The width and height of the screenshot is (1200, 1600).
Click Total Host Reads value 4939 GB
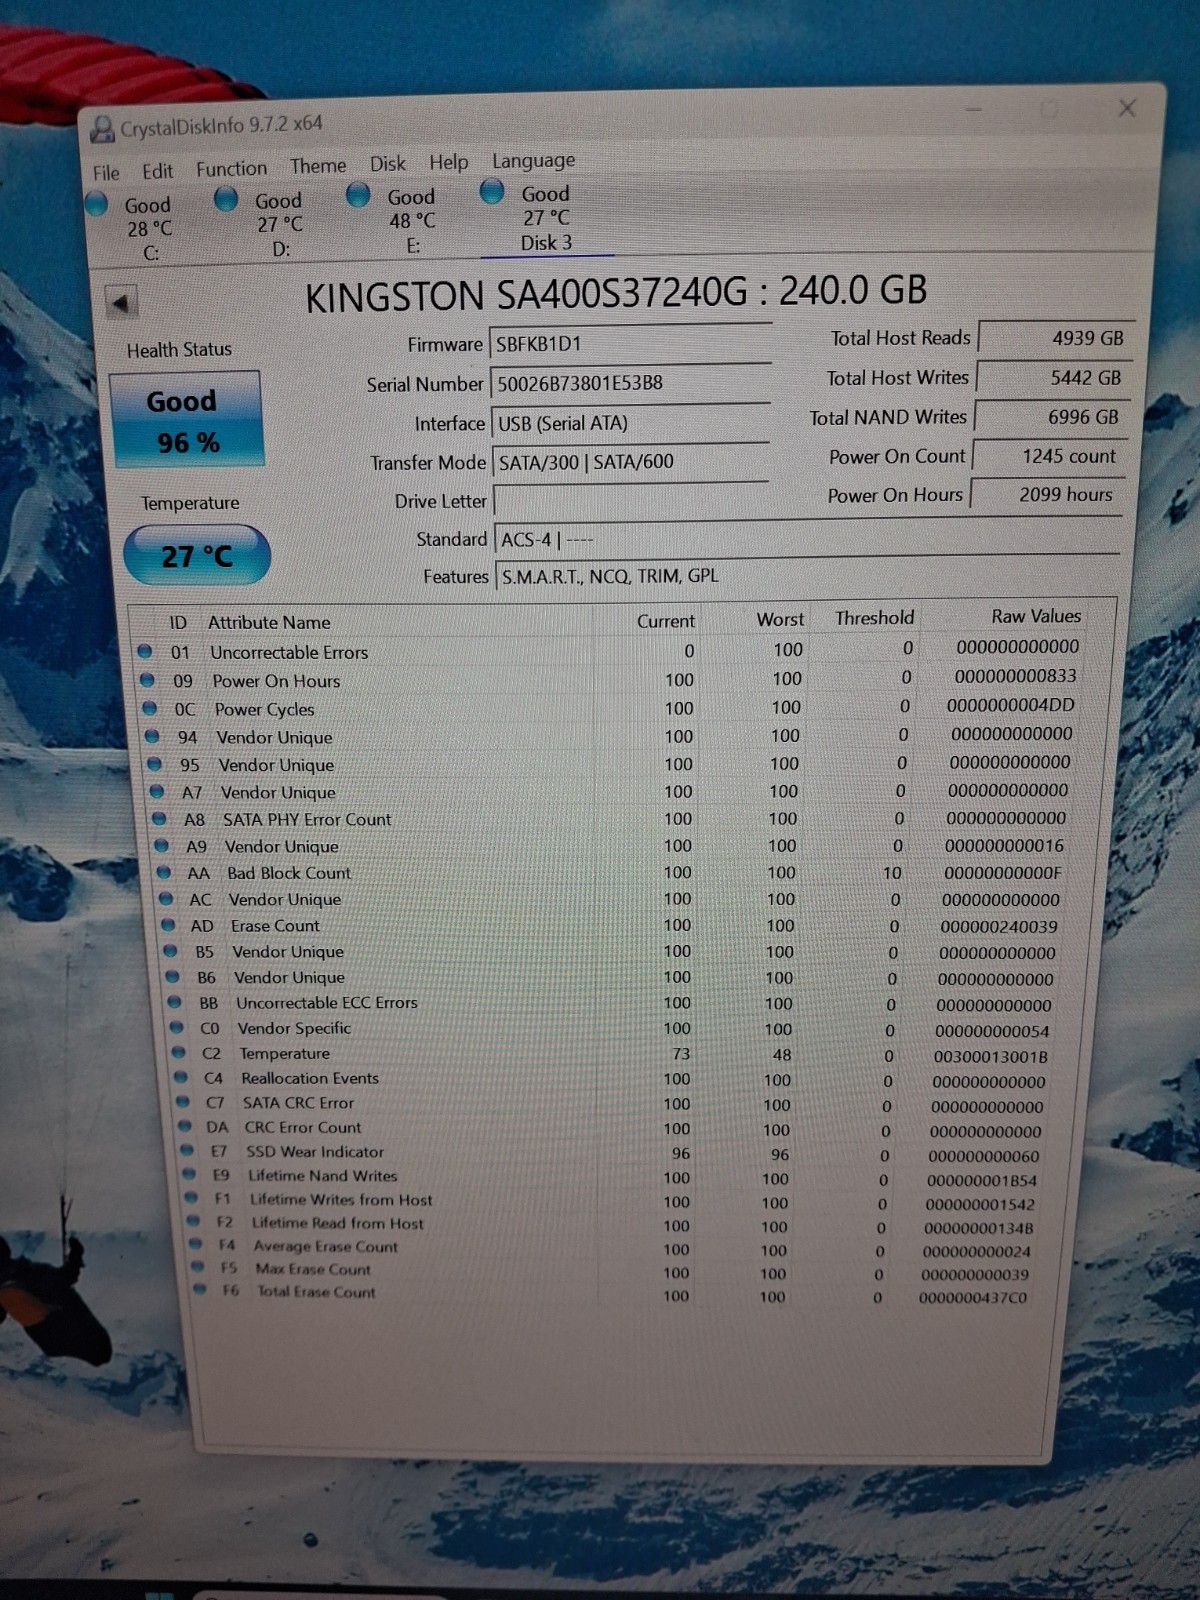(1055, 338)
